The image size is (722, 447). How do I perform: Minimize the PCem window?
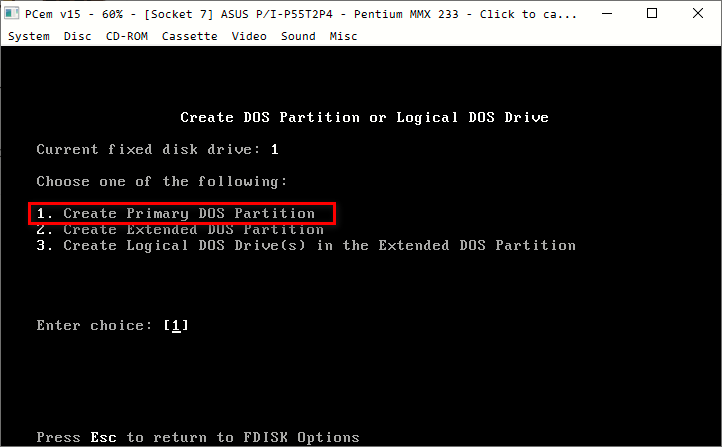(607, 14)
